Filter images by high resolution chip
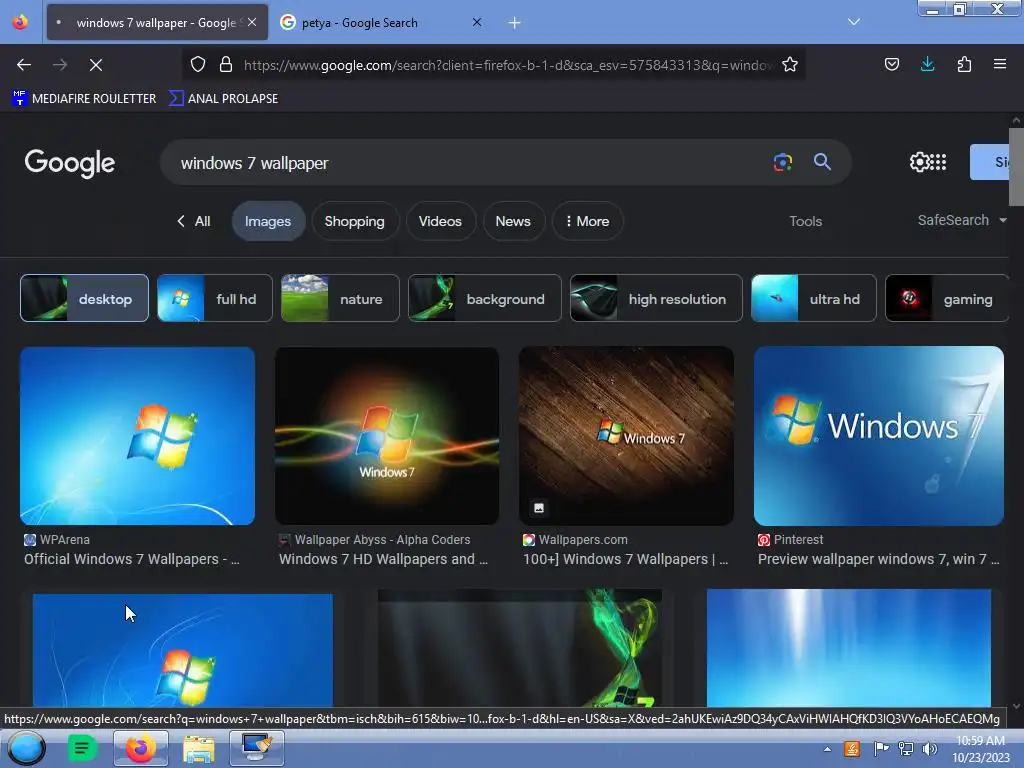1024x768 pixels. (x=656, y=298)
